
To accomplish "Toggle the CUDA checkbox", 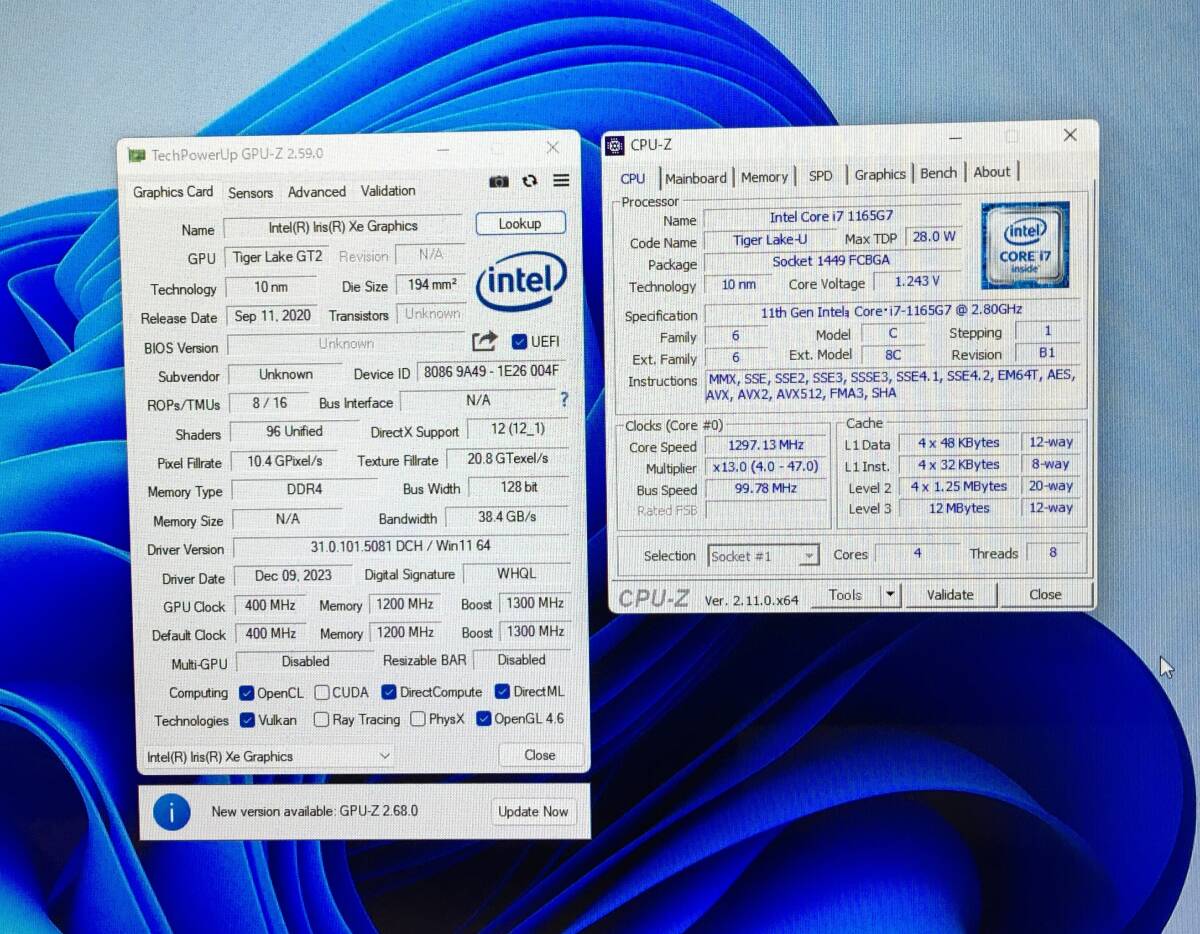I will (x=322, y=692).
